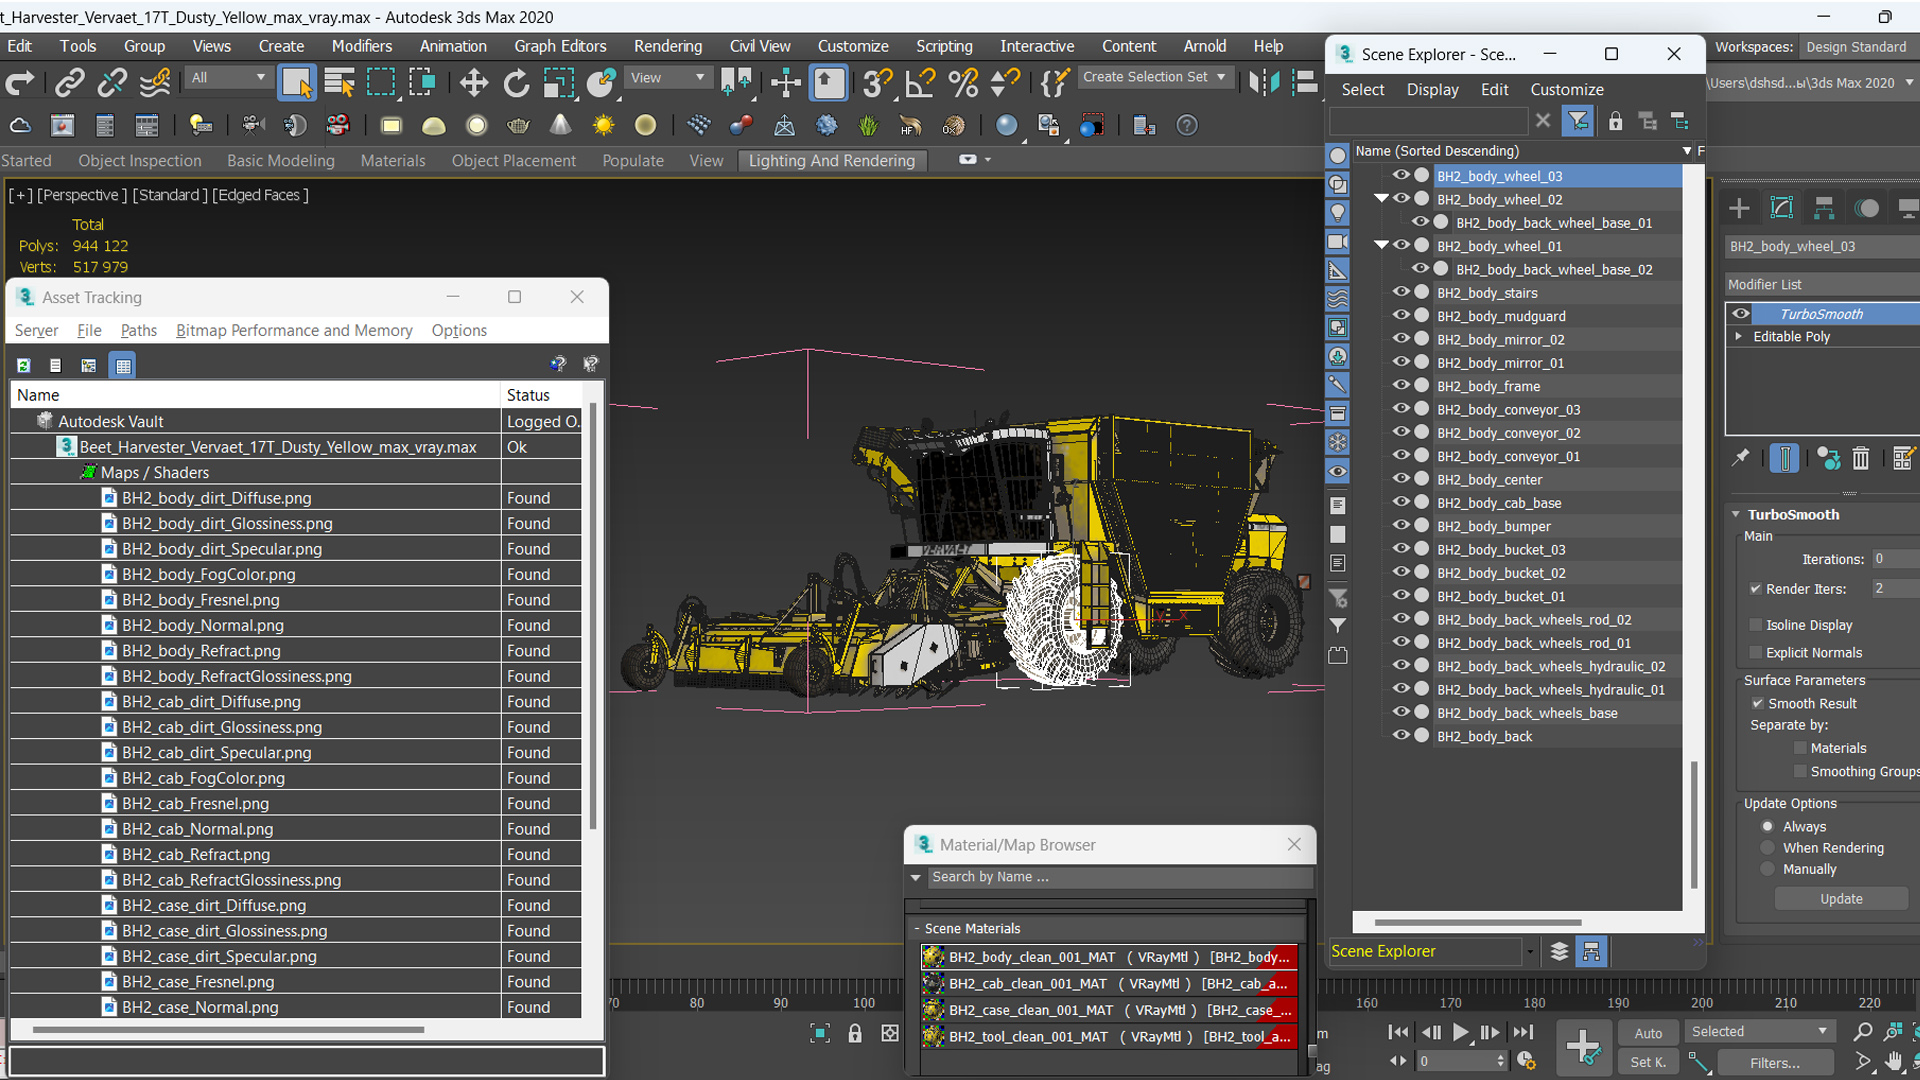The width and height of the screenshot is (1920, 1080).
Task: Select the When Rendering radio option
Action: [1768, 848]
